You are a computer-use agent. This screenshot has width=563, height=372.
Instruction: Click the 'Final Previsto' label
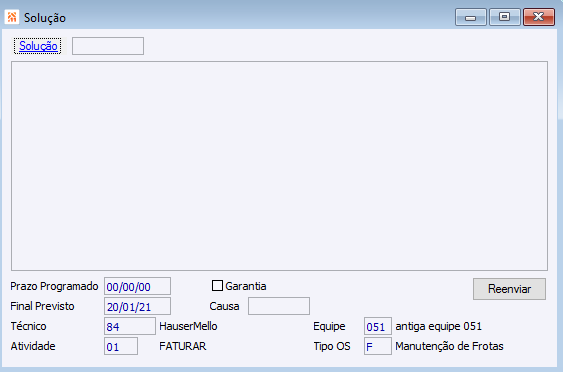point(42,306)
